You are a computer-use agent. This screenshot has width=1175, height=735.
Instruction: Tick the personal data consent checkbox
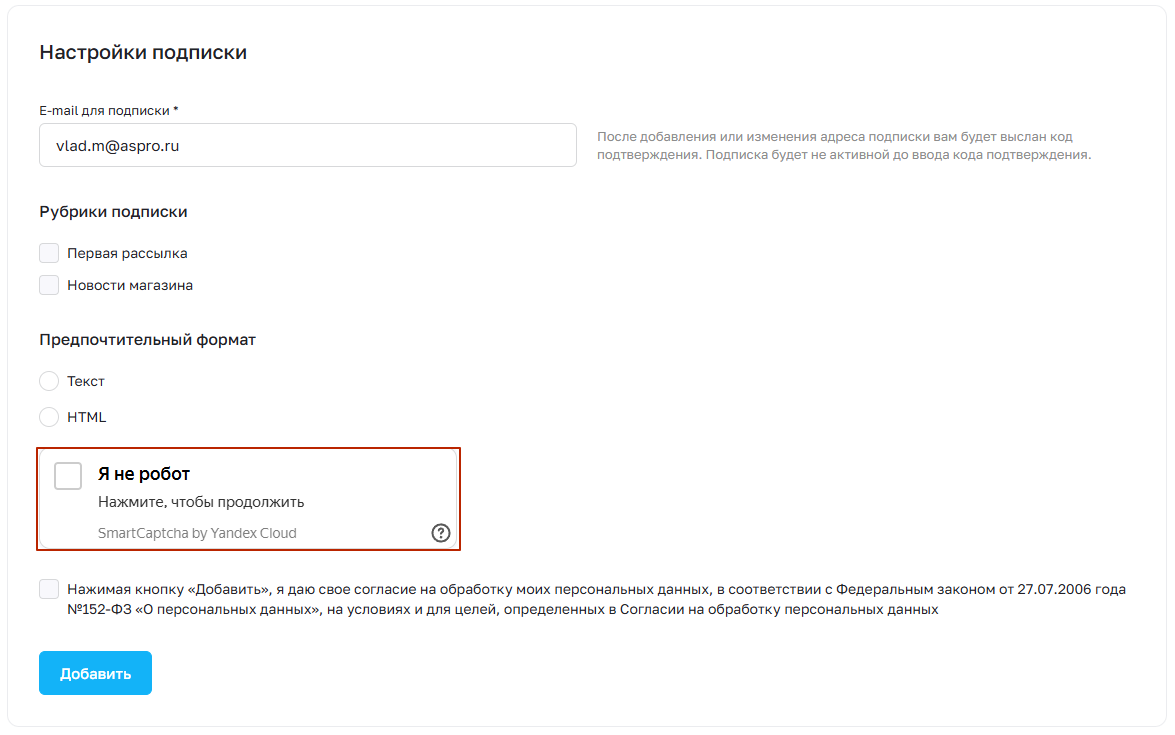pyautogui.click(x=49, y=589)
